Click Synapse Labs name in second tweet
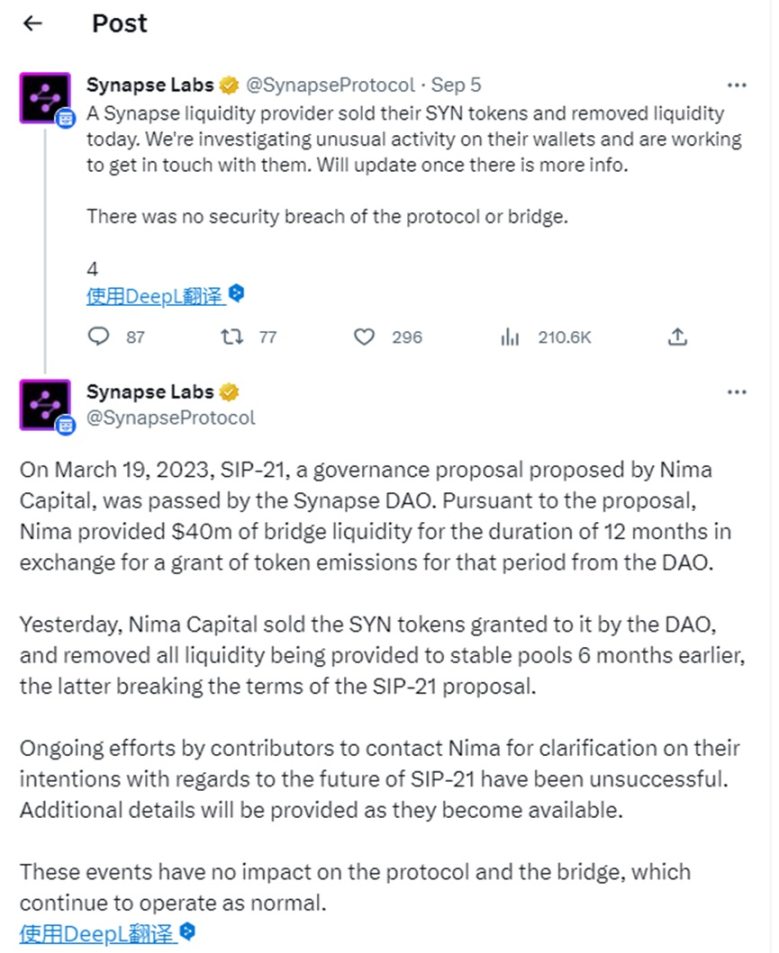 pyautogui.click(x=150, y=391)
